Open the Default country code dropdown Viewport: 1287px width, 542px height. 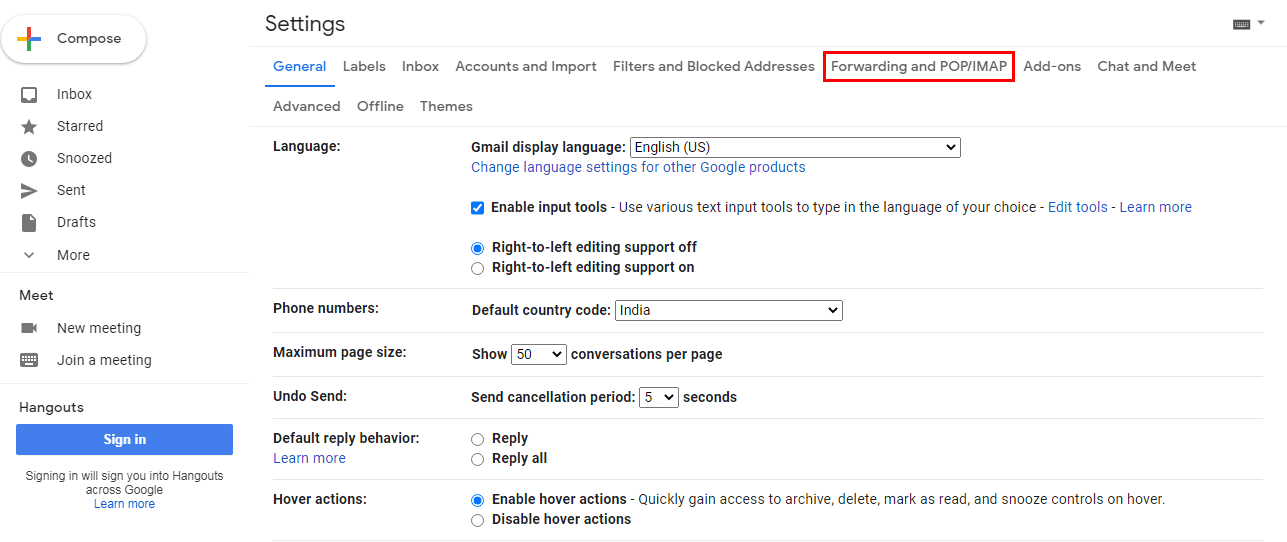click(729, 311)
